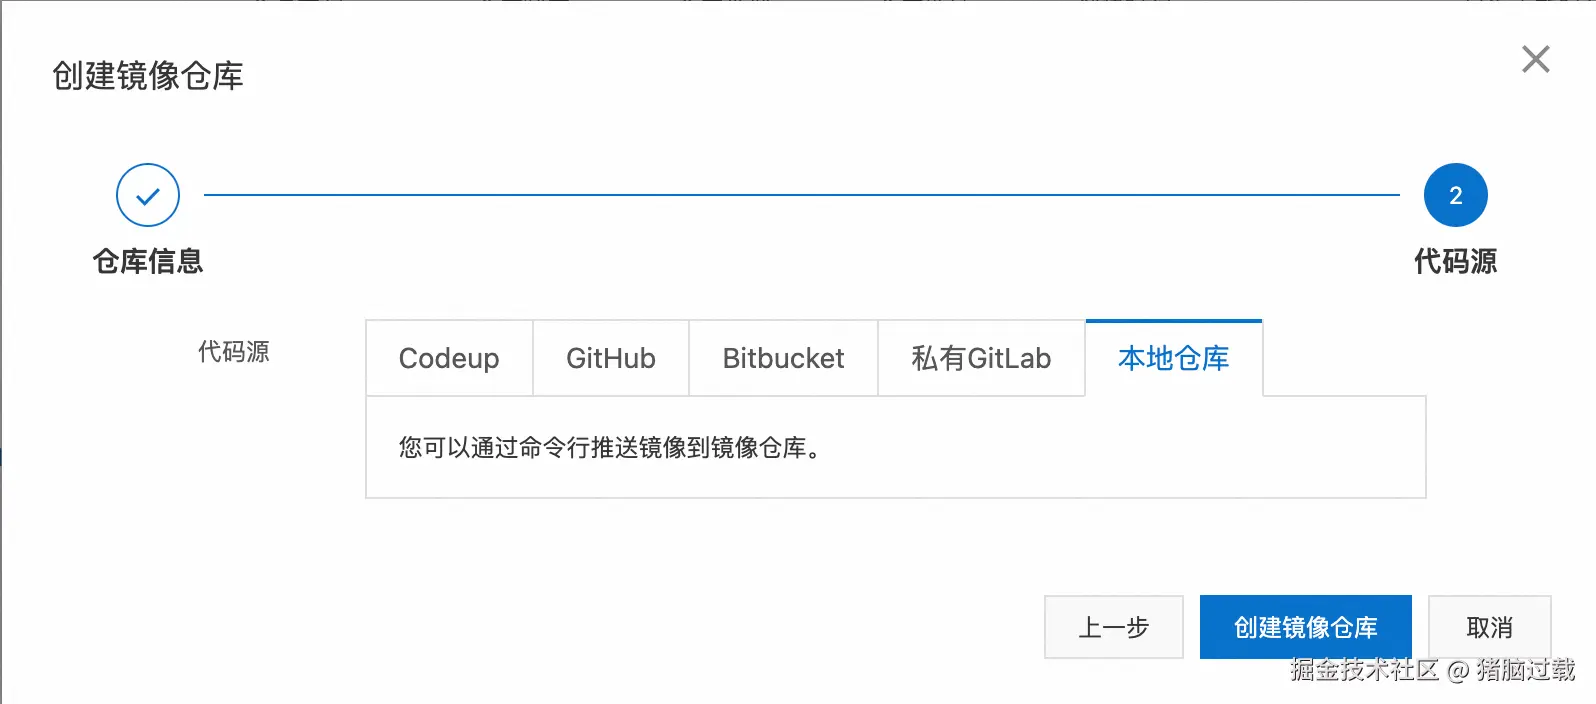The width and height of the screenshot is (1596, 704).
Task: Click the step 2 numbered circle
Action: [x=1455, y=195]
